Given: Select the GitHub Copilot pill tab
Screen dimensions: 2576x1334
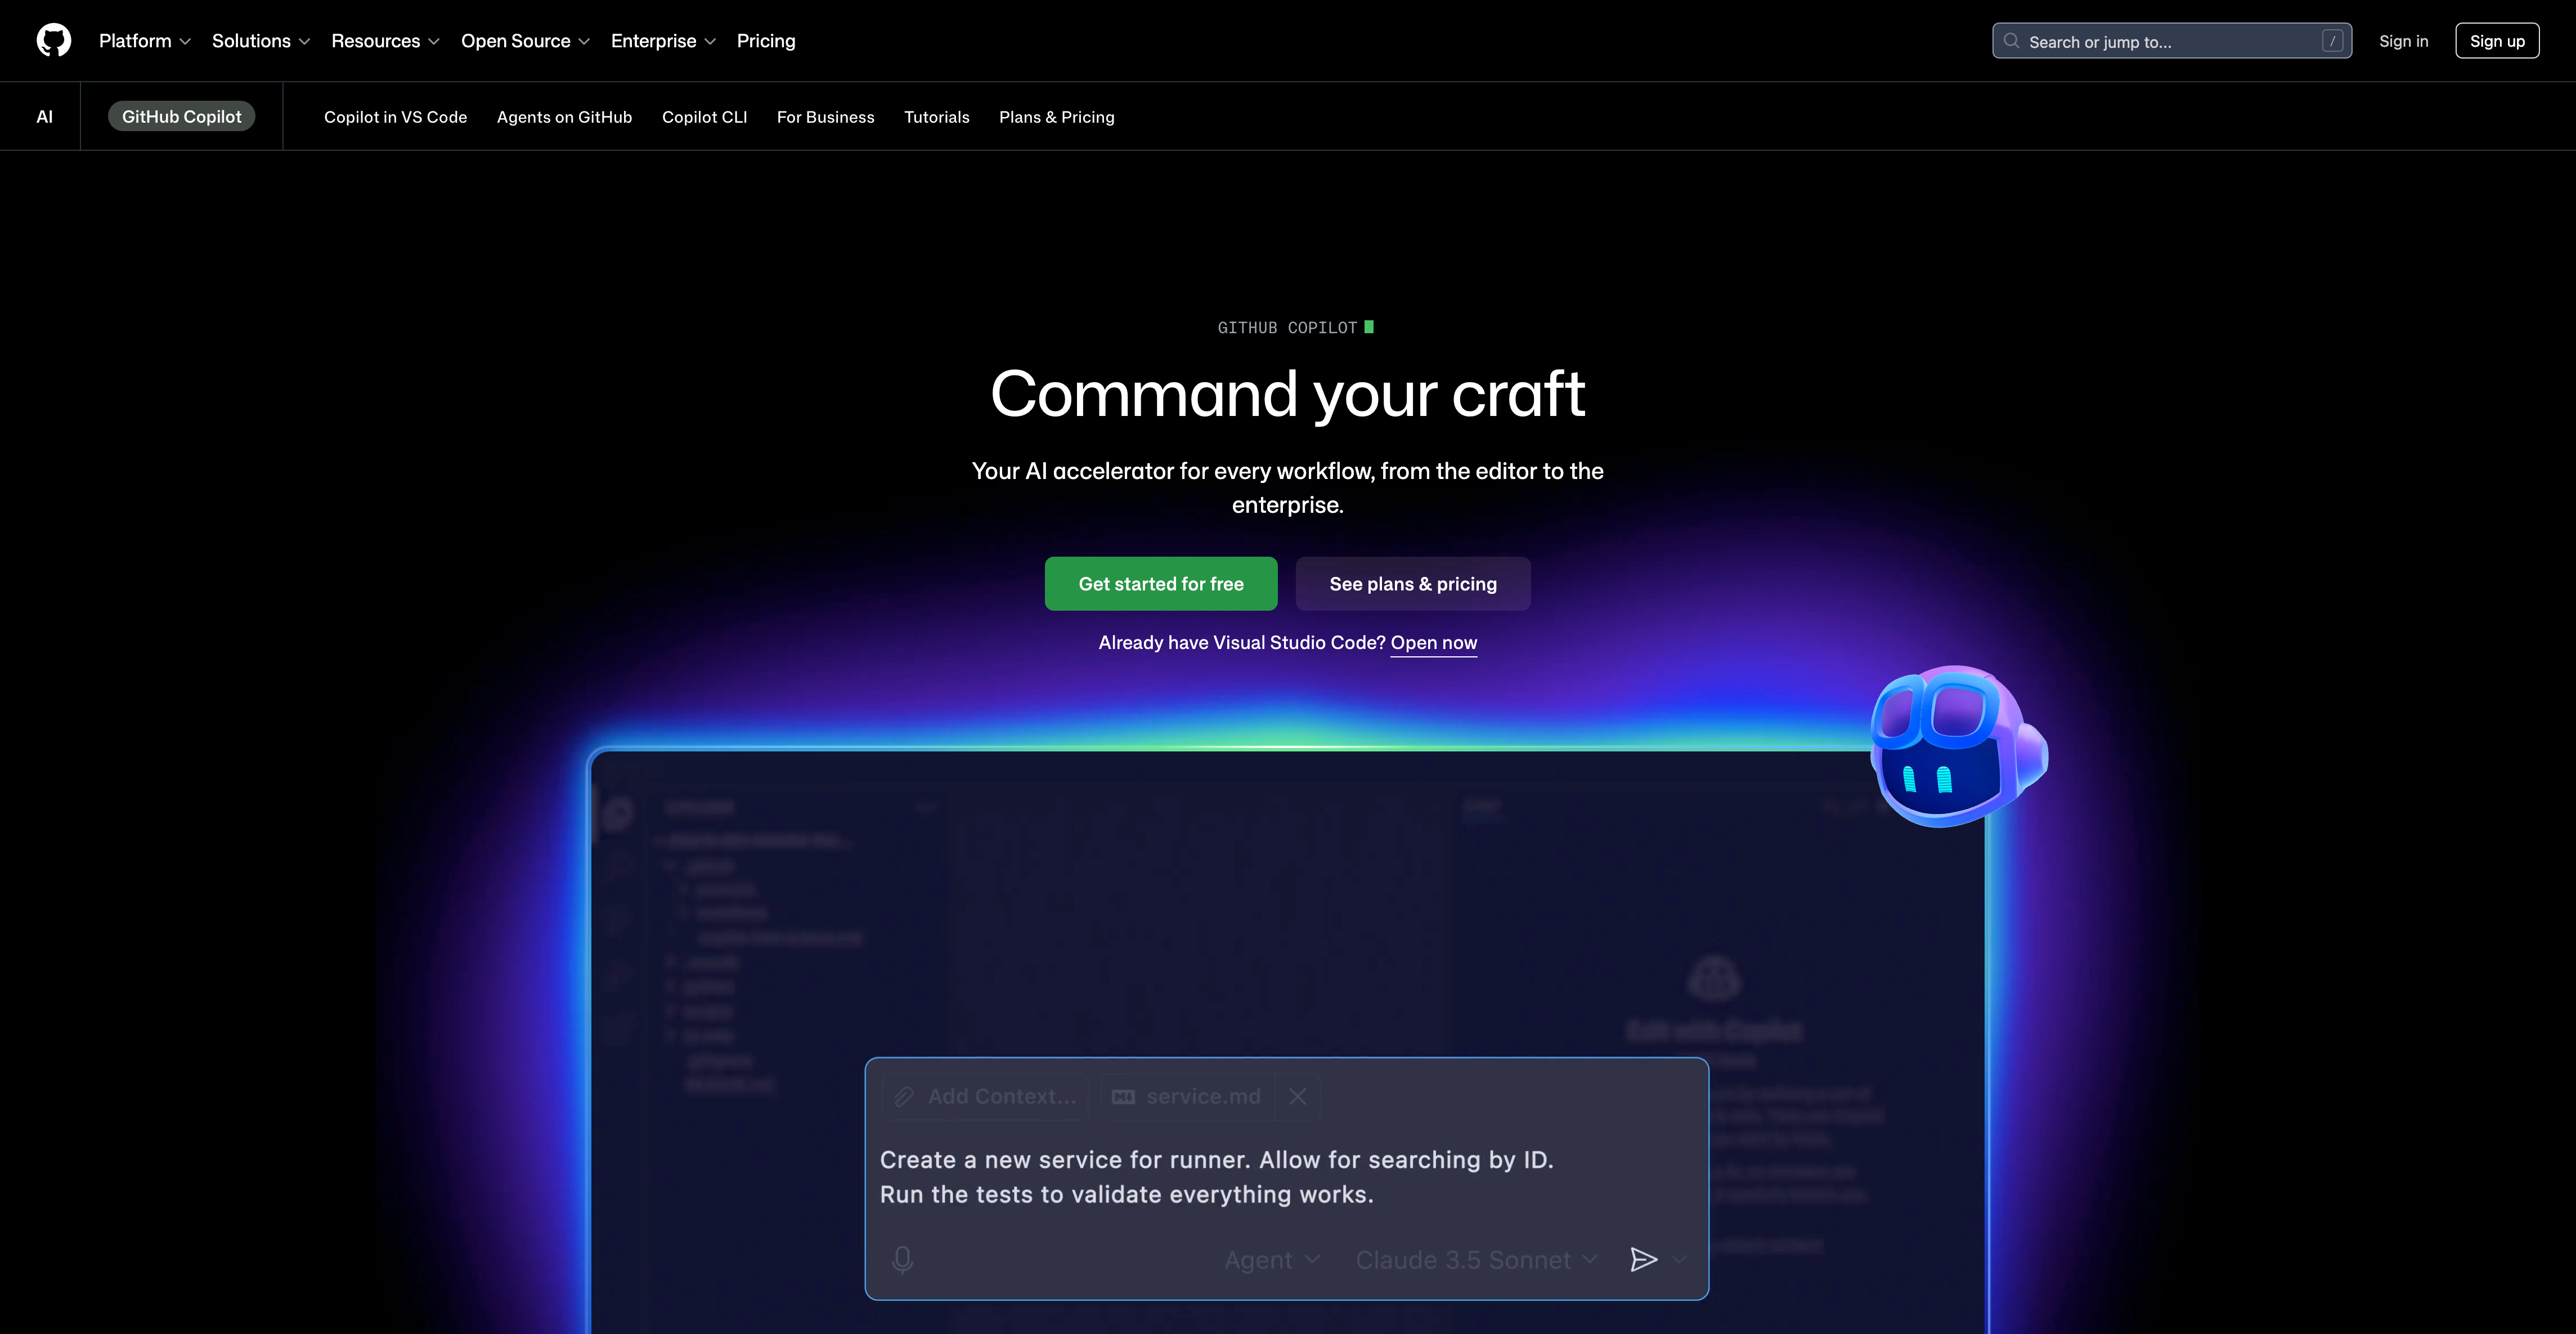Looking at the screenshot, I should (x=181, y=117).
